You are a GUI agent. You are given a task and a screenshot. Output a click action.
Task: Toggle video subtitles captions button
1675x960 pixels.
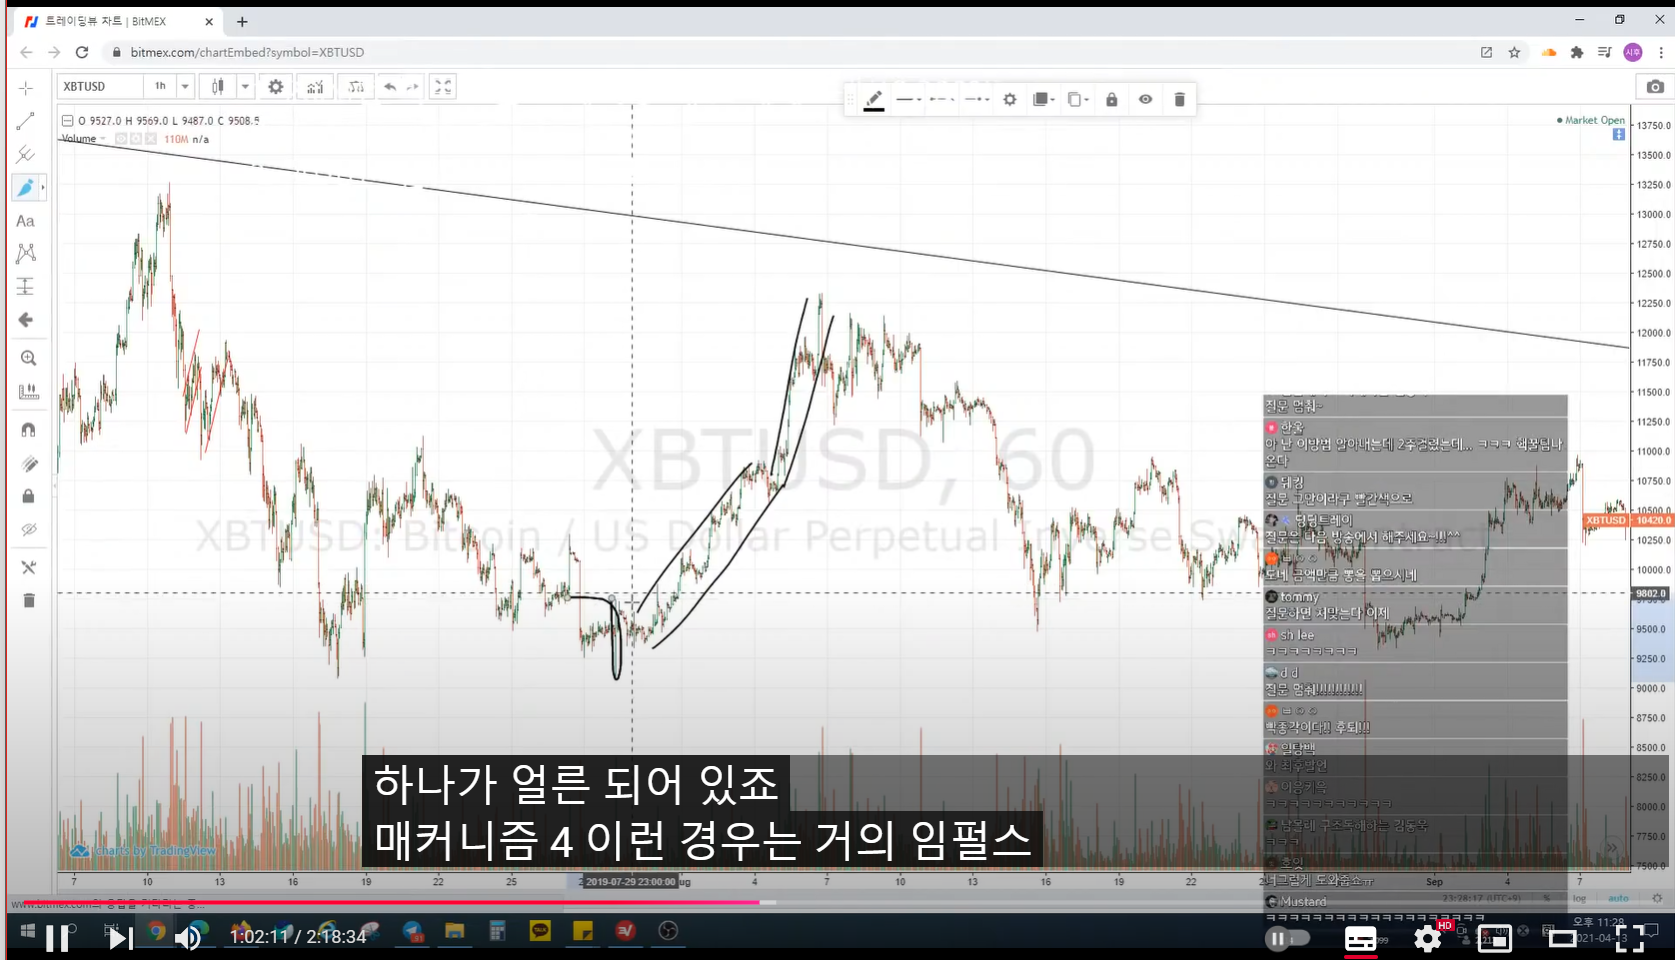1360,939
